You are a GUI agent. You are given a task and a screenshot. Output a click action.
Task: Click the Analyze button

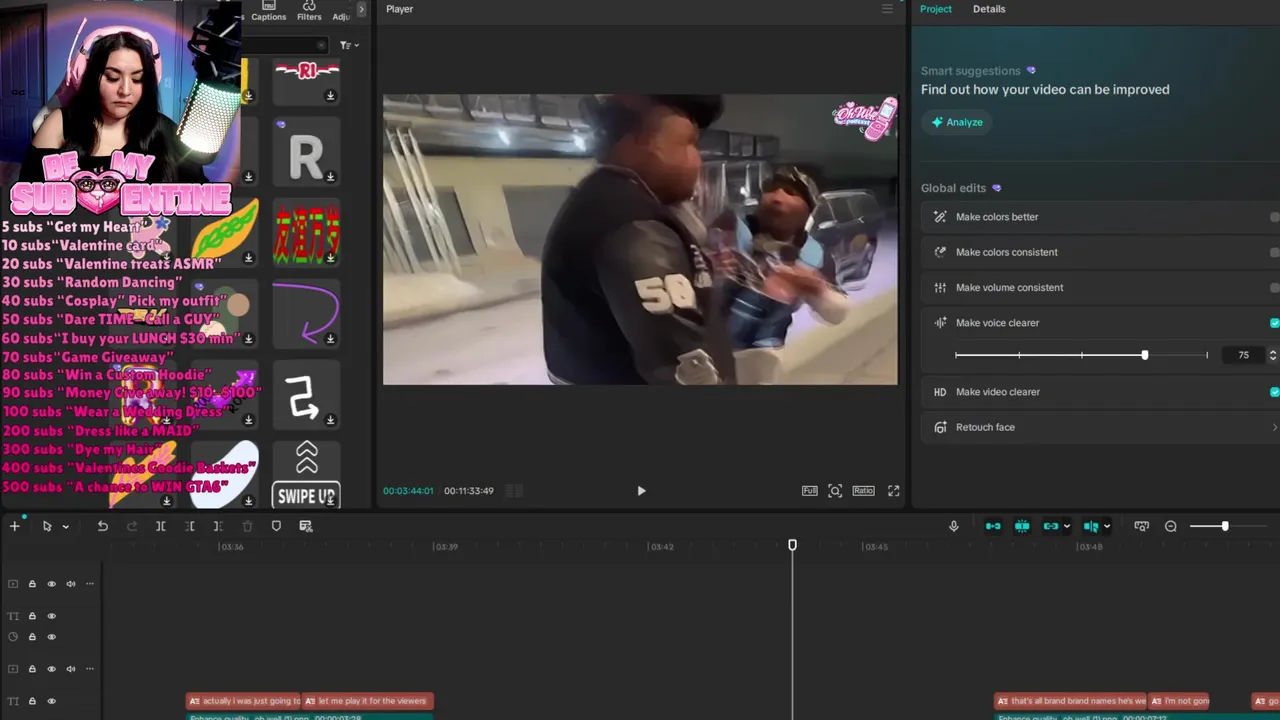click(957, 122)
